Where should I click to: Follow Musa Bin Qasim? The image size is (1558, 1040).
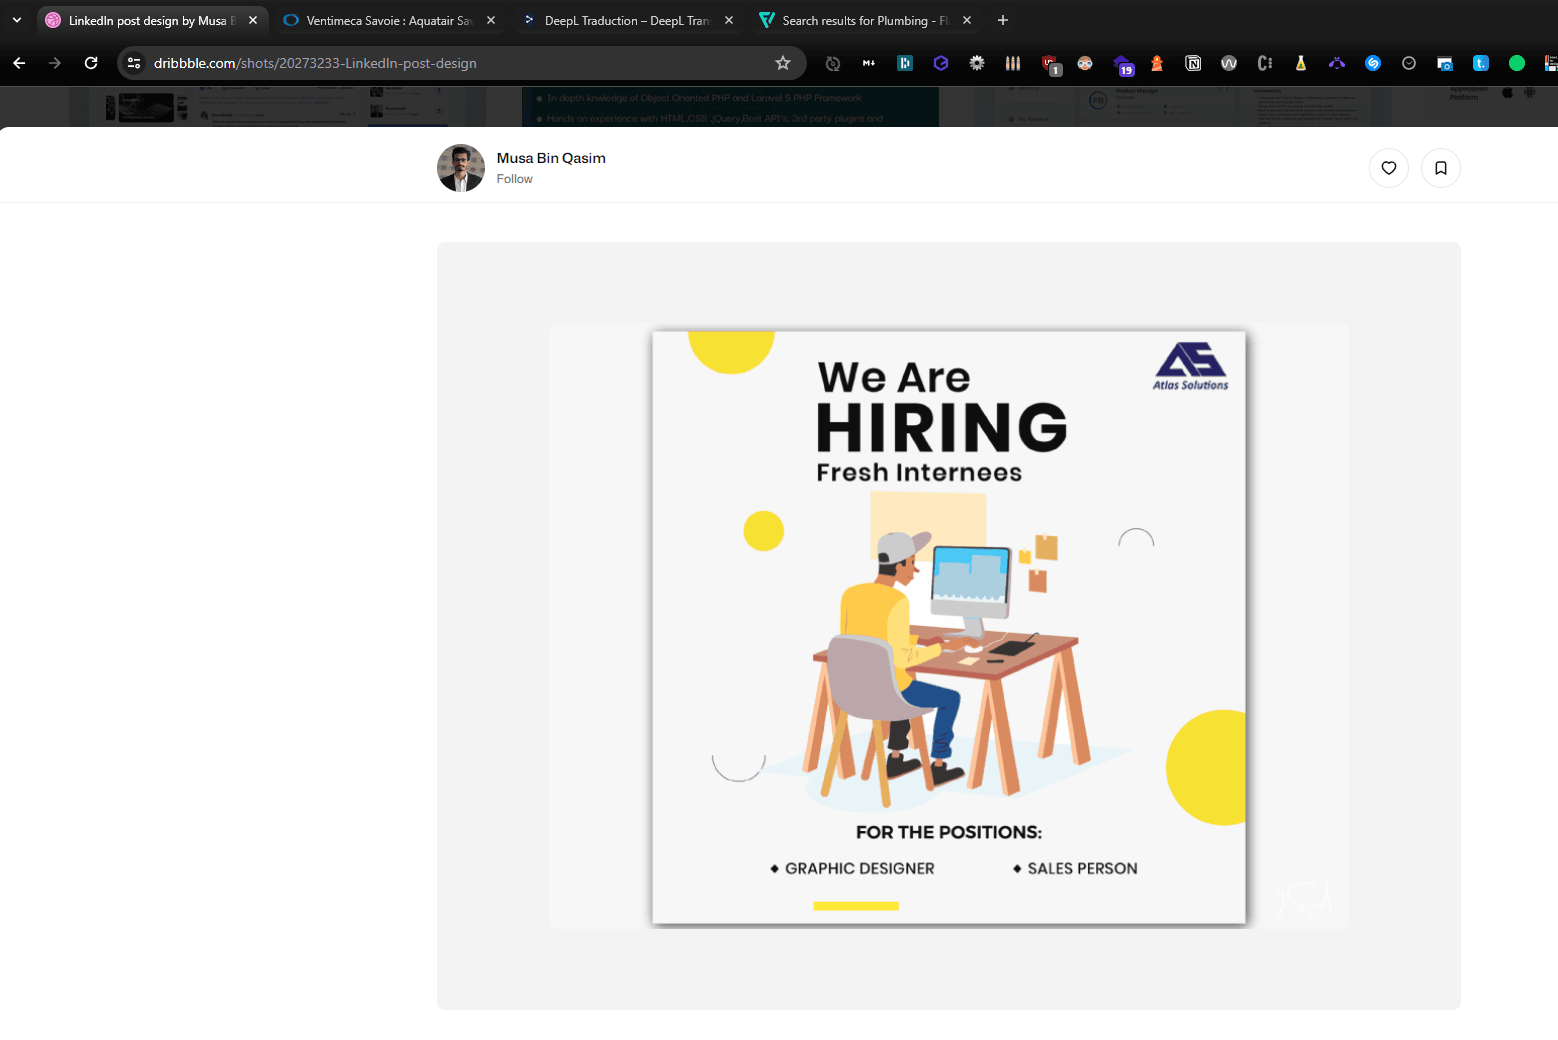click(x=514, y=179)
